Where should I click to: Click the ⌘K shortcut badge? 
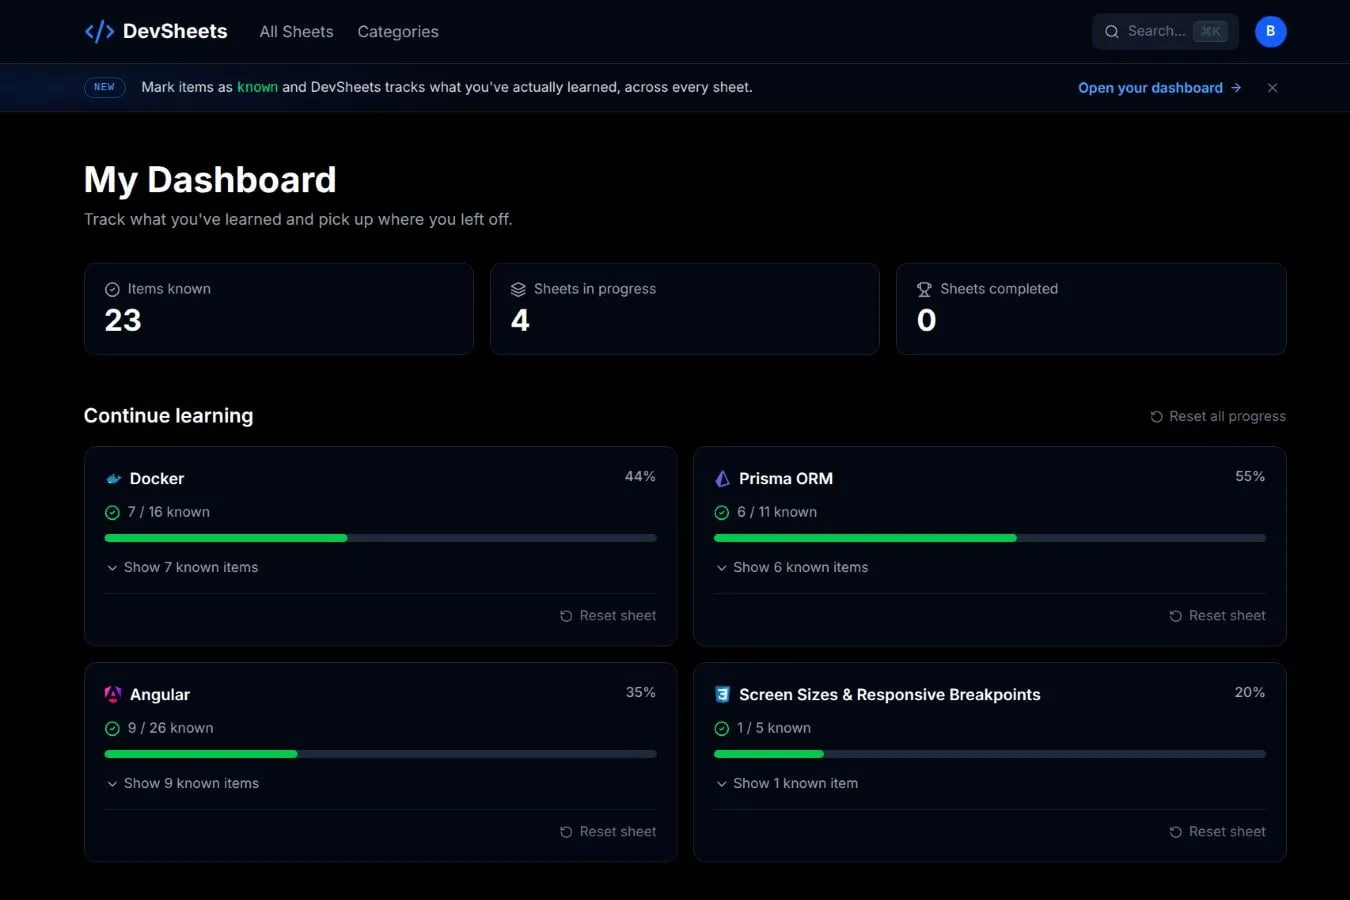coord(1210,32)
